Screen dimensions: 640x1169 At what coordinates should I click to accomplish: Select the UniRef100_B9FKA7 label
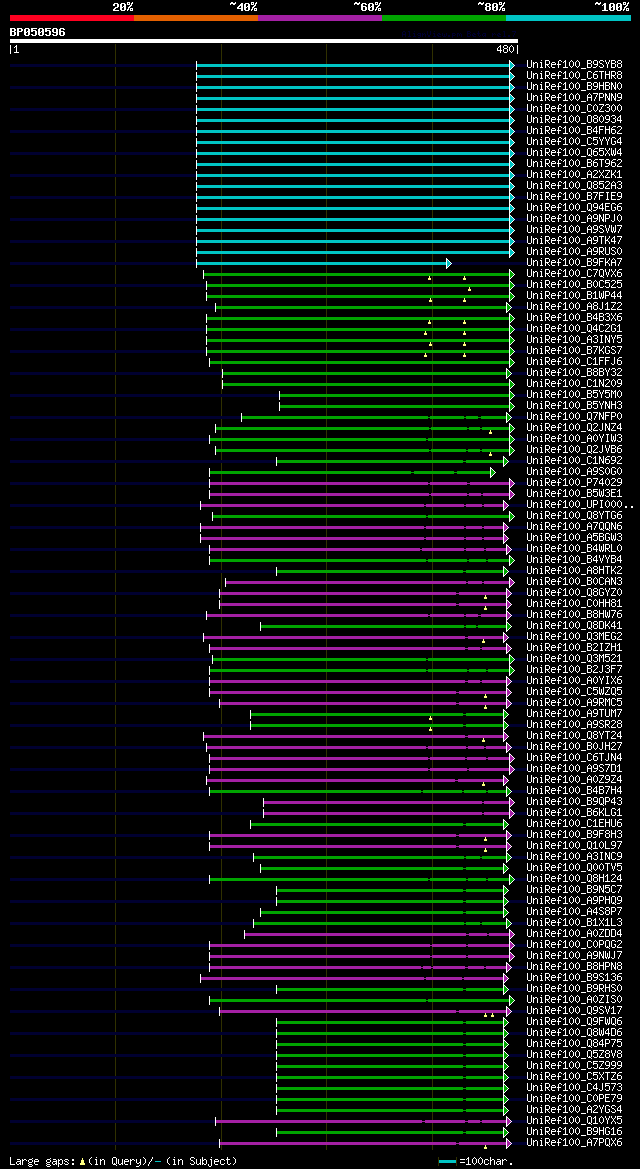[x=574, y=262]
